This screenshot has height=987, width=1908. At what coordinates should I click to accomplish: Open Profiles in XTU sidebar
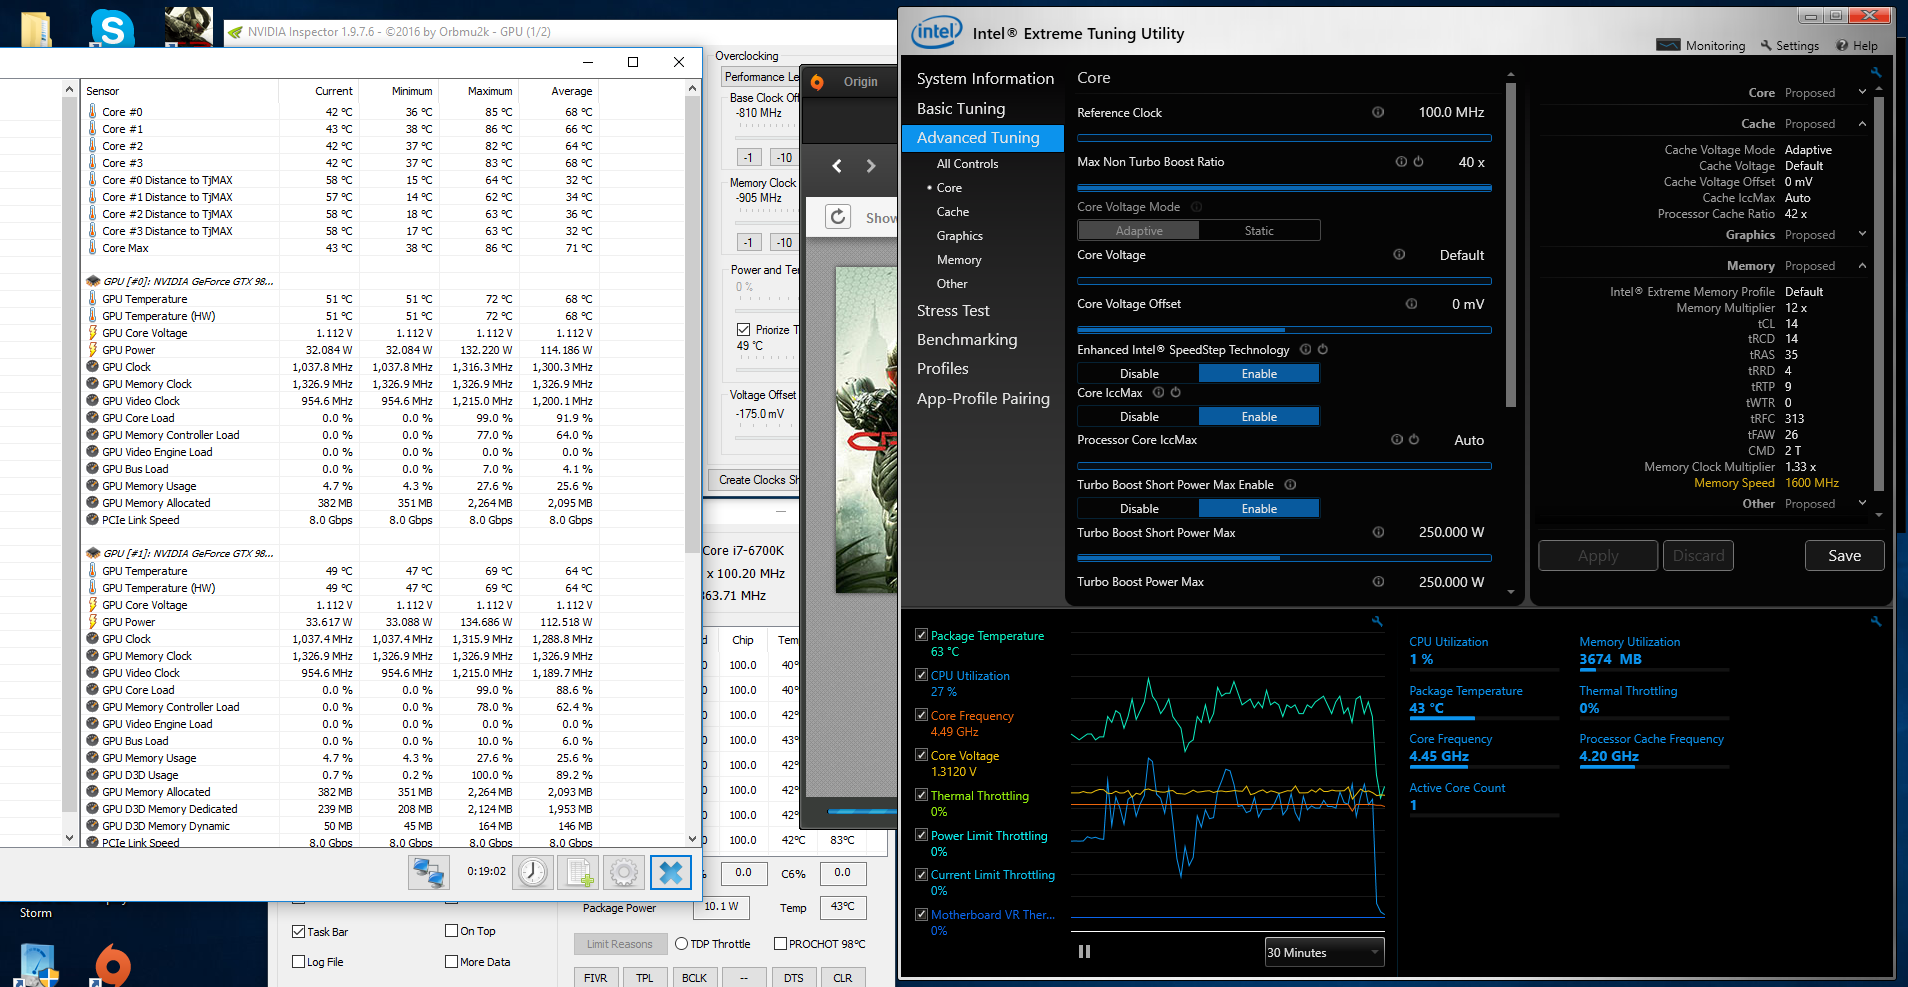943,368
